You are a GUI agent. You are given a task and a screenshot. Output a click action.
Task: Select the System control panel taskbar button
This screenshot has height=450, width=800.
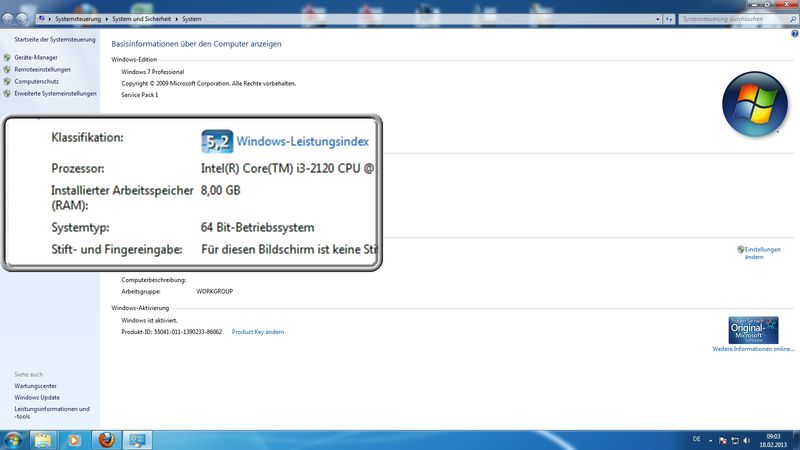(137, 440)
